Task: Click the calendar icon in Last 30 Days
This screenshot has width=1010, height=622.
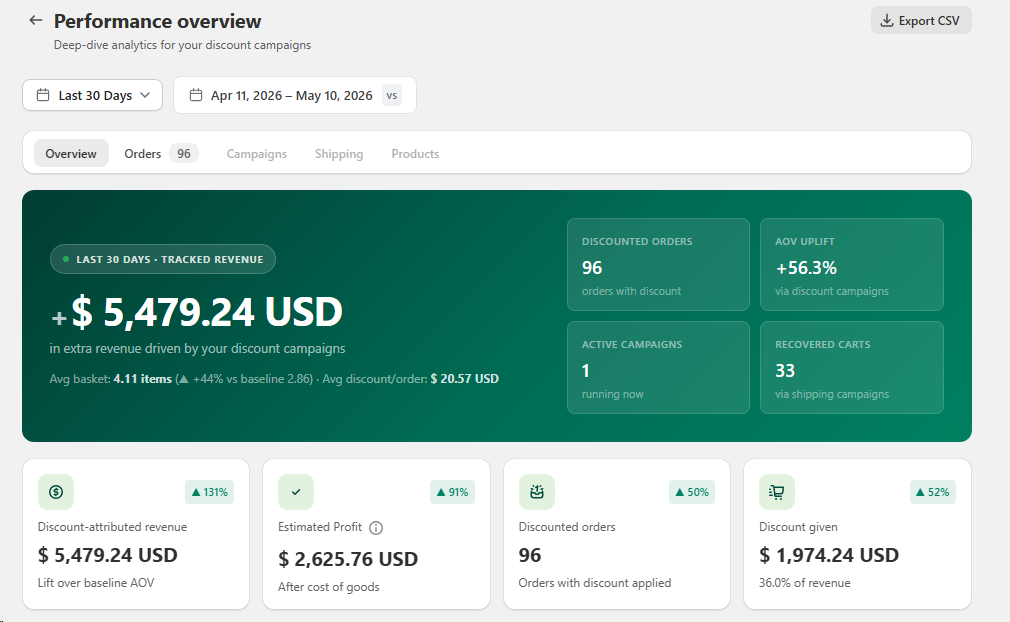Action: (x=43, y=95)
